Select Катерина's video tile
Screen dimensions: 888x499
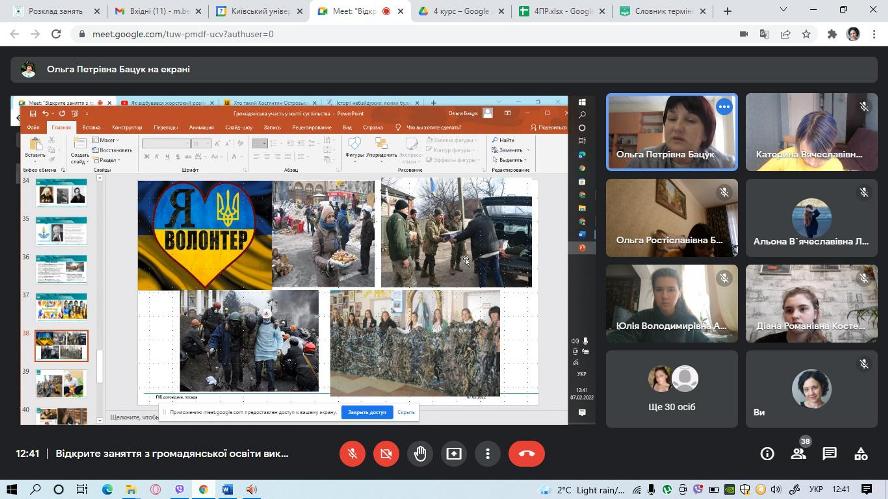(x=811, y=132)
